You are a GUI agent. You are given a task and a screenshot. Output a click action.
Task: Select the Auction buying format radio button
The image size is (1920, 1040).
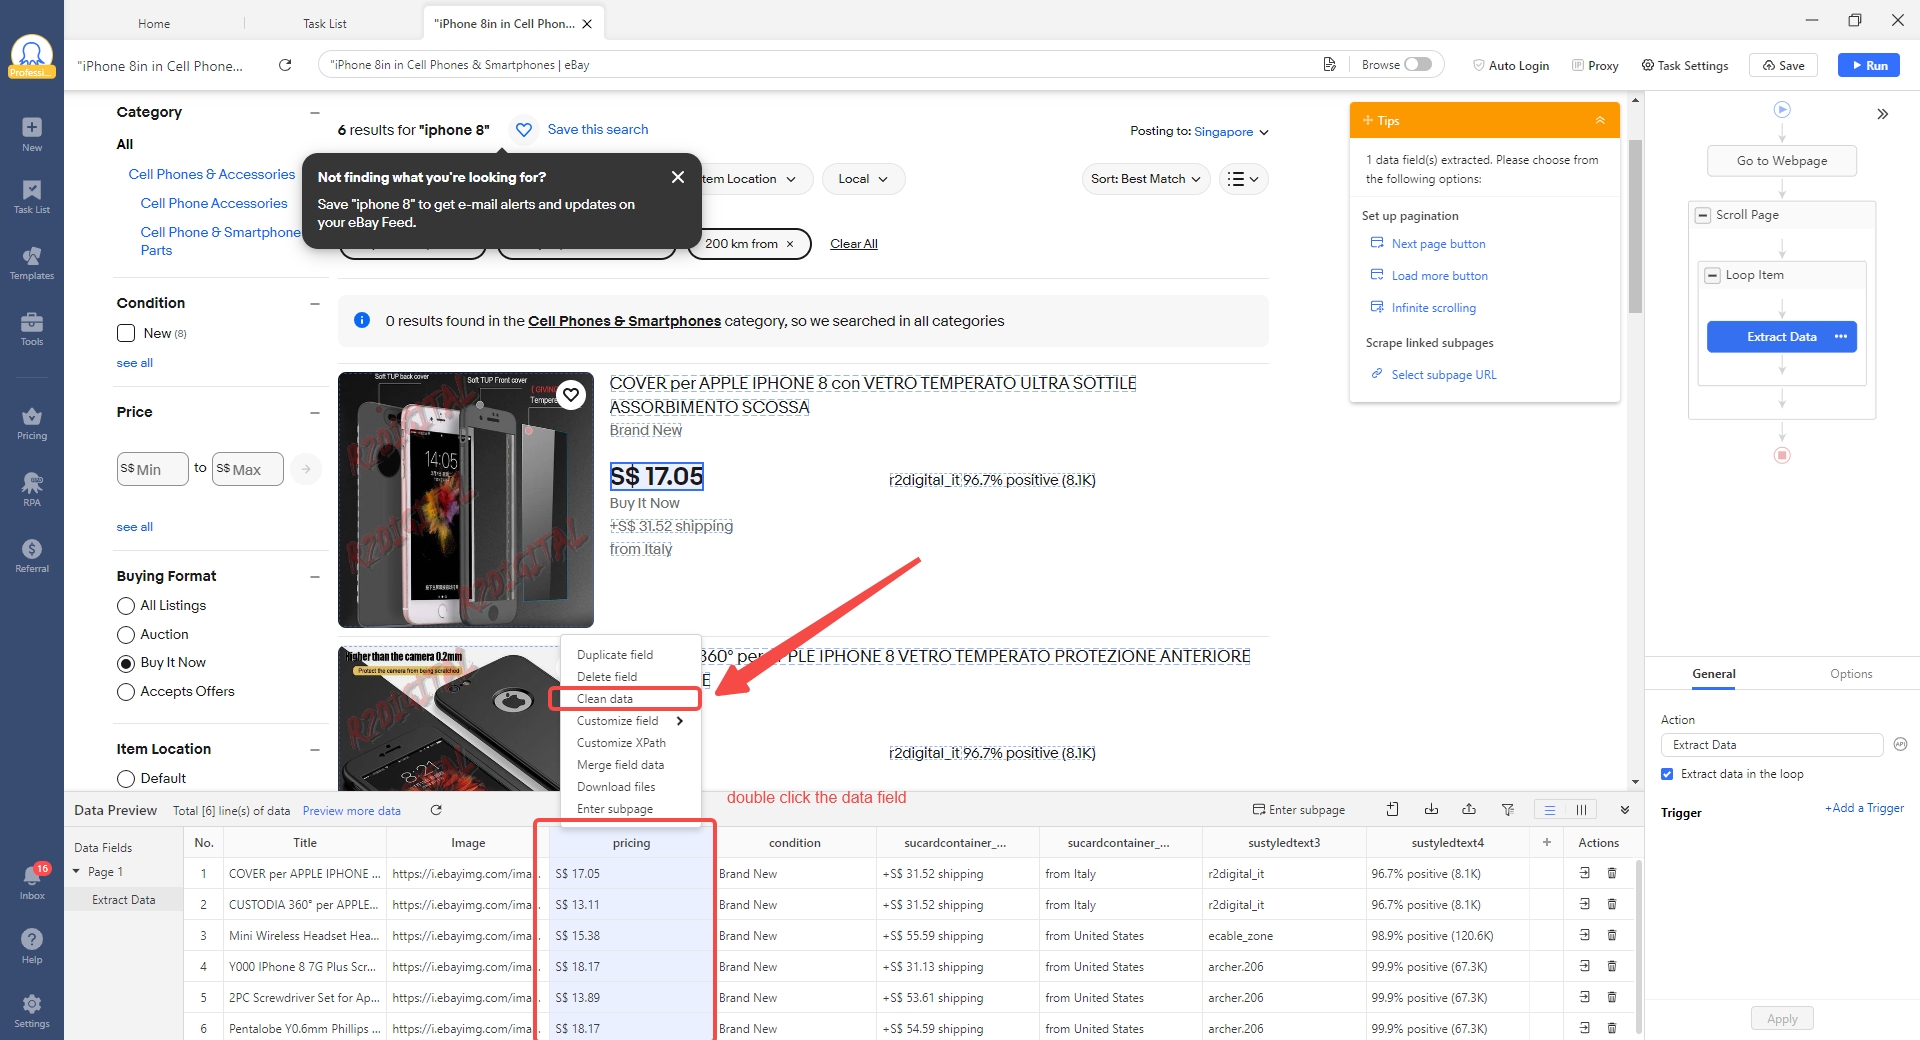(x=126, y=634)
